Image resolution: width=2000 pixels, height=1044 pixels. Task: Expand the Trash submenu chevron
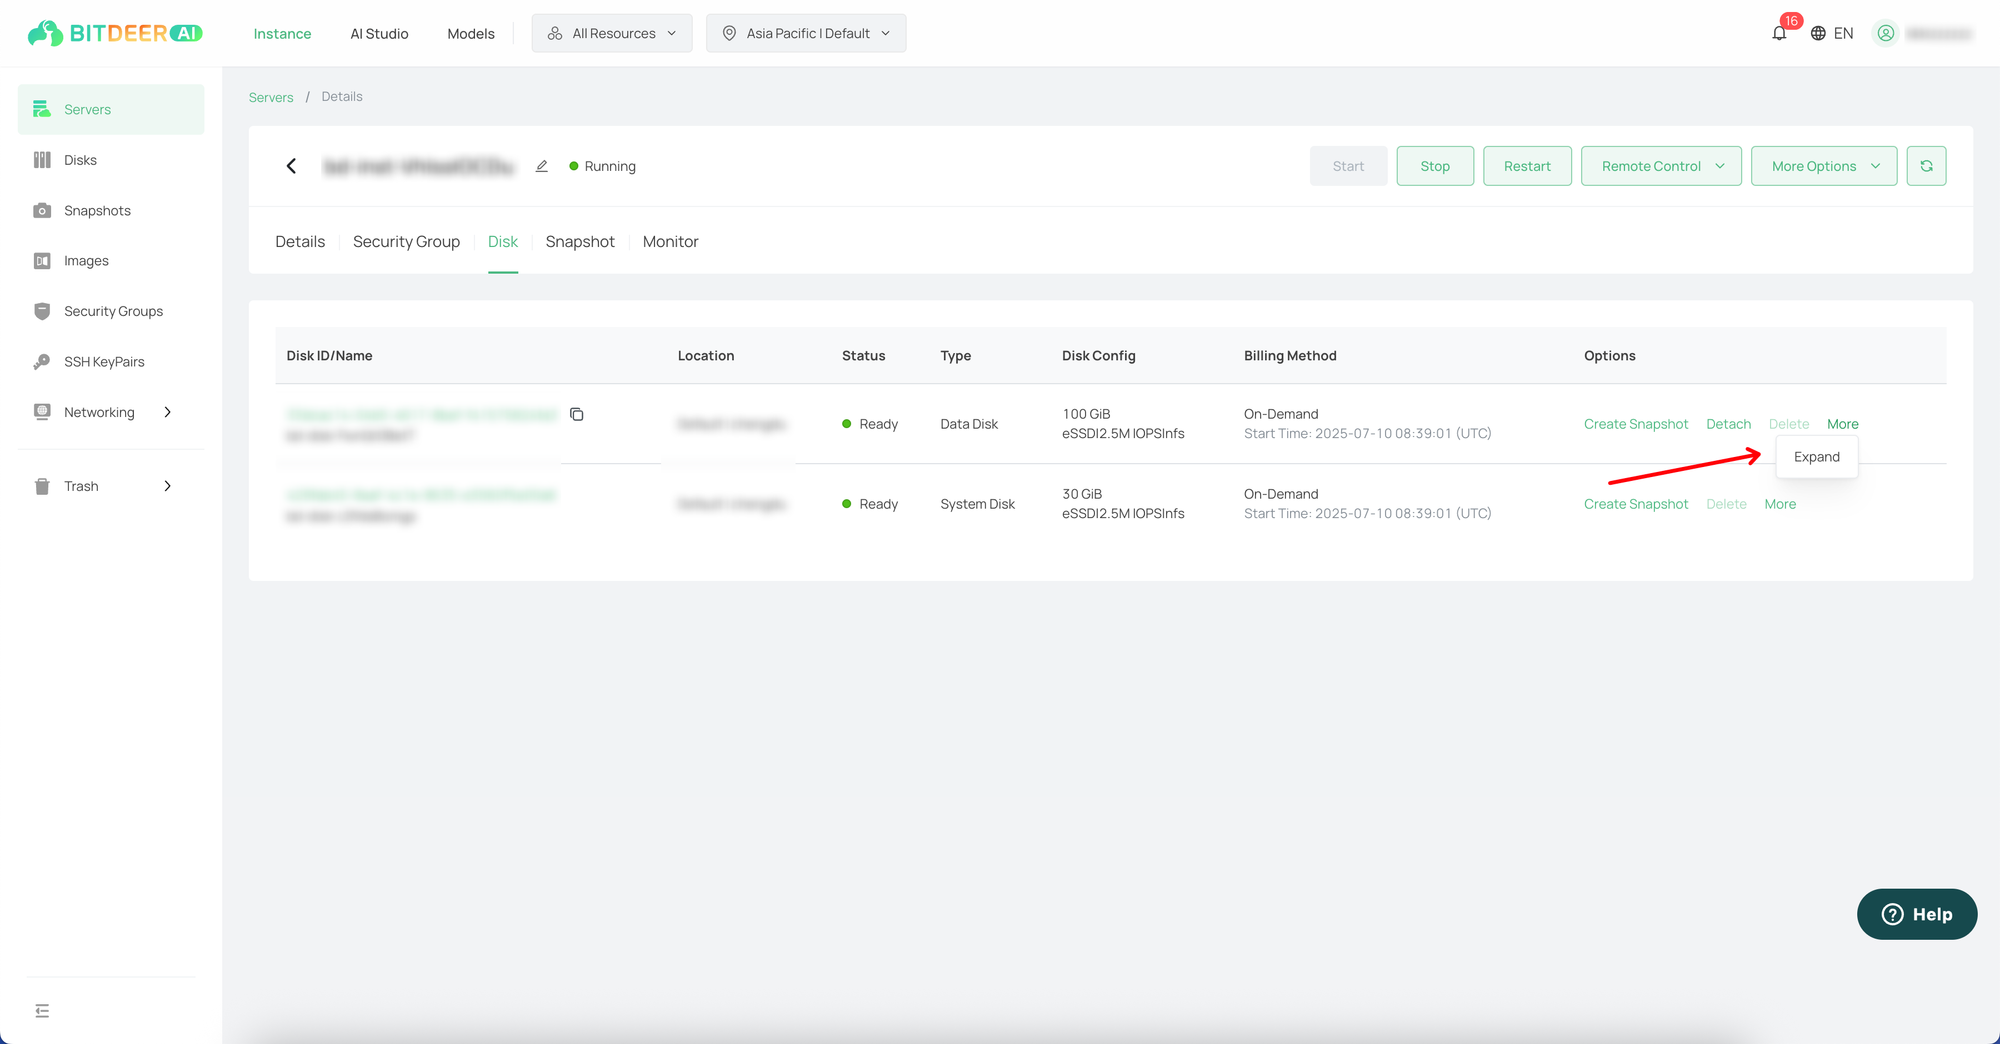coord(167,486)
